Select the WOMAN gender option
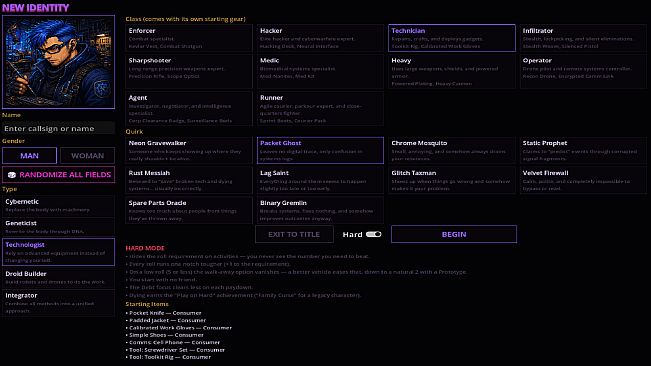The image size is (651, 366). tap(88, 156)
